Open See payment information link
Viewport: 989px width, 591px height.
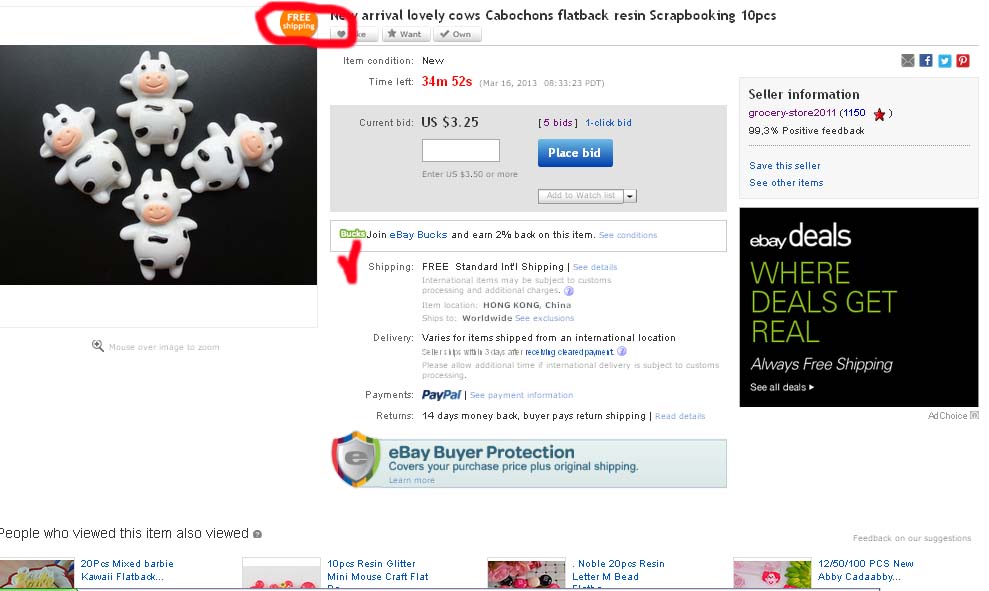click(522, 395)
